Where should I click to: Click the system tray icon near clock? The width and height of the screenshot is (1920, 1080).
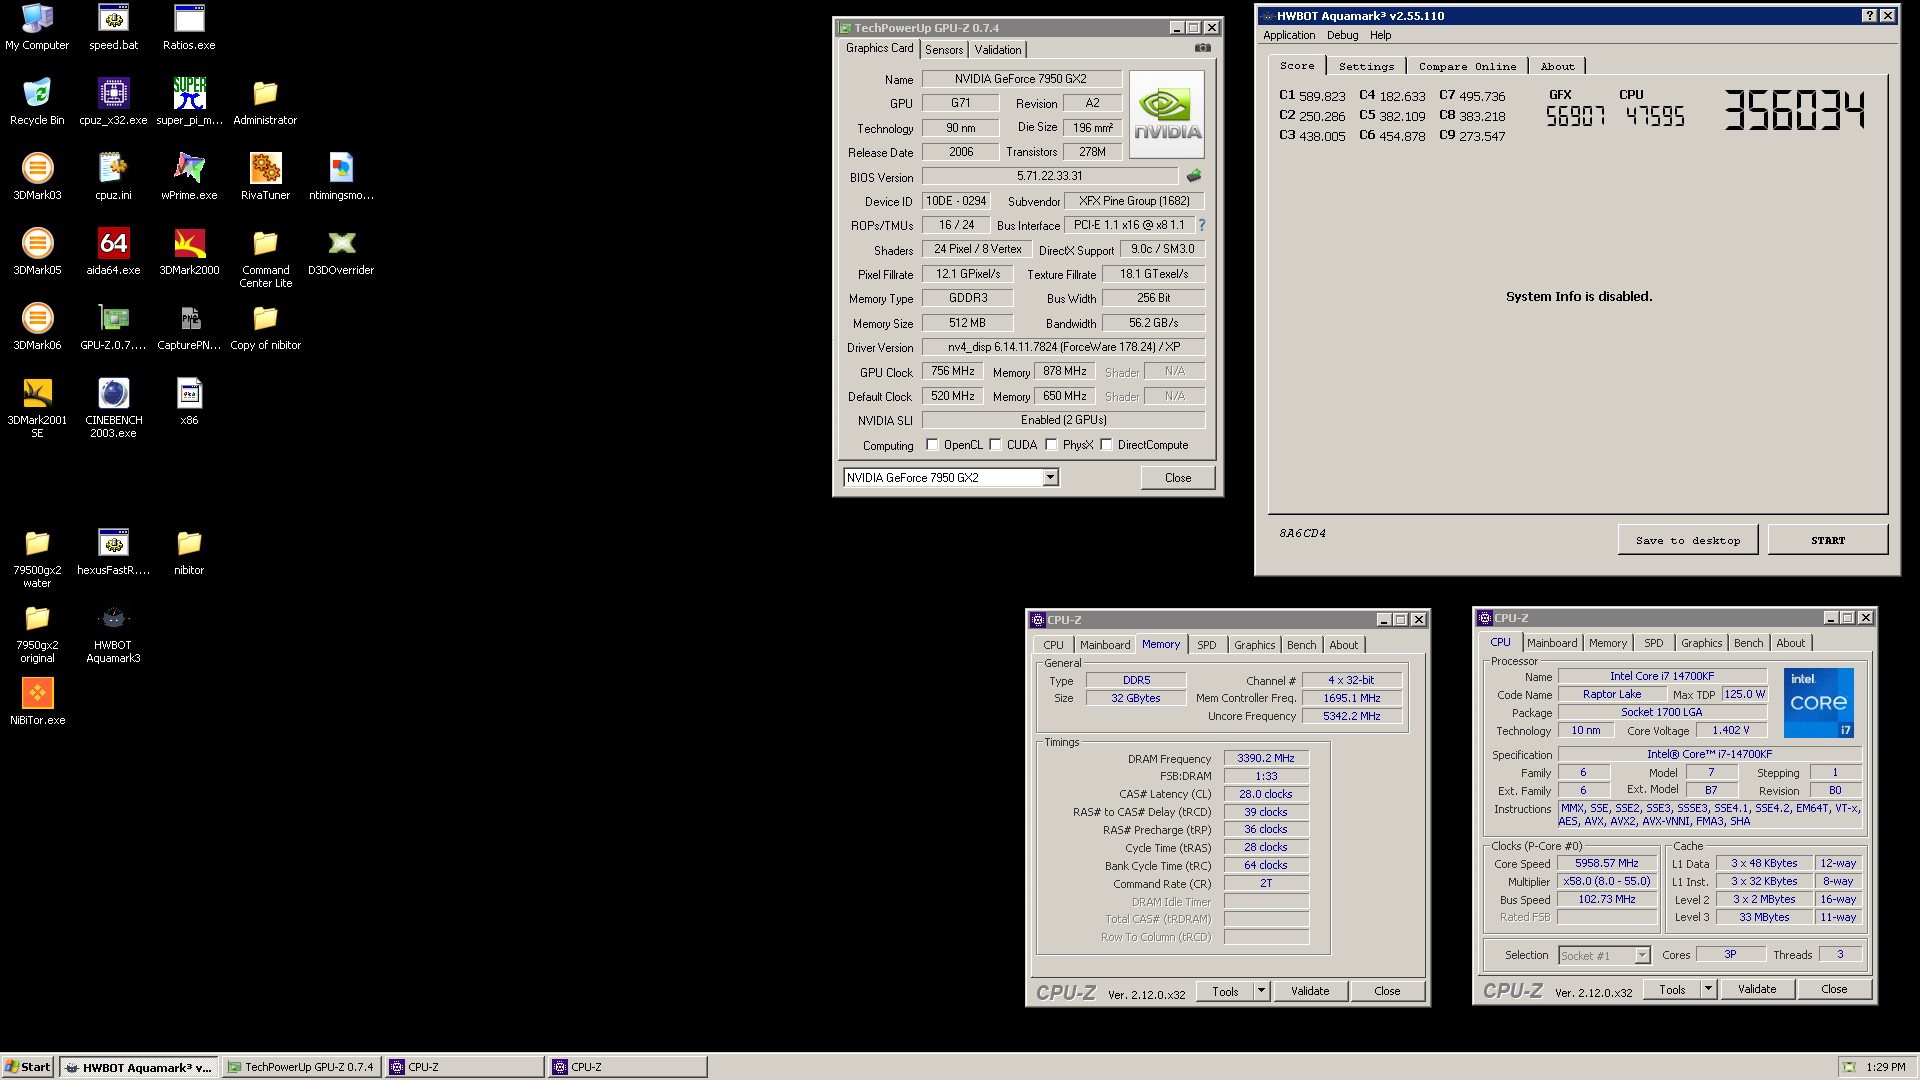(1849, 1067)
